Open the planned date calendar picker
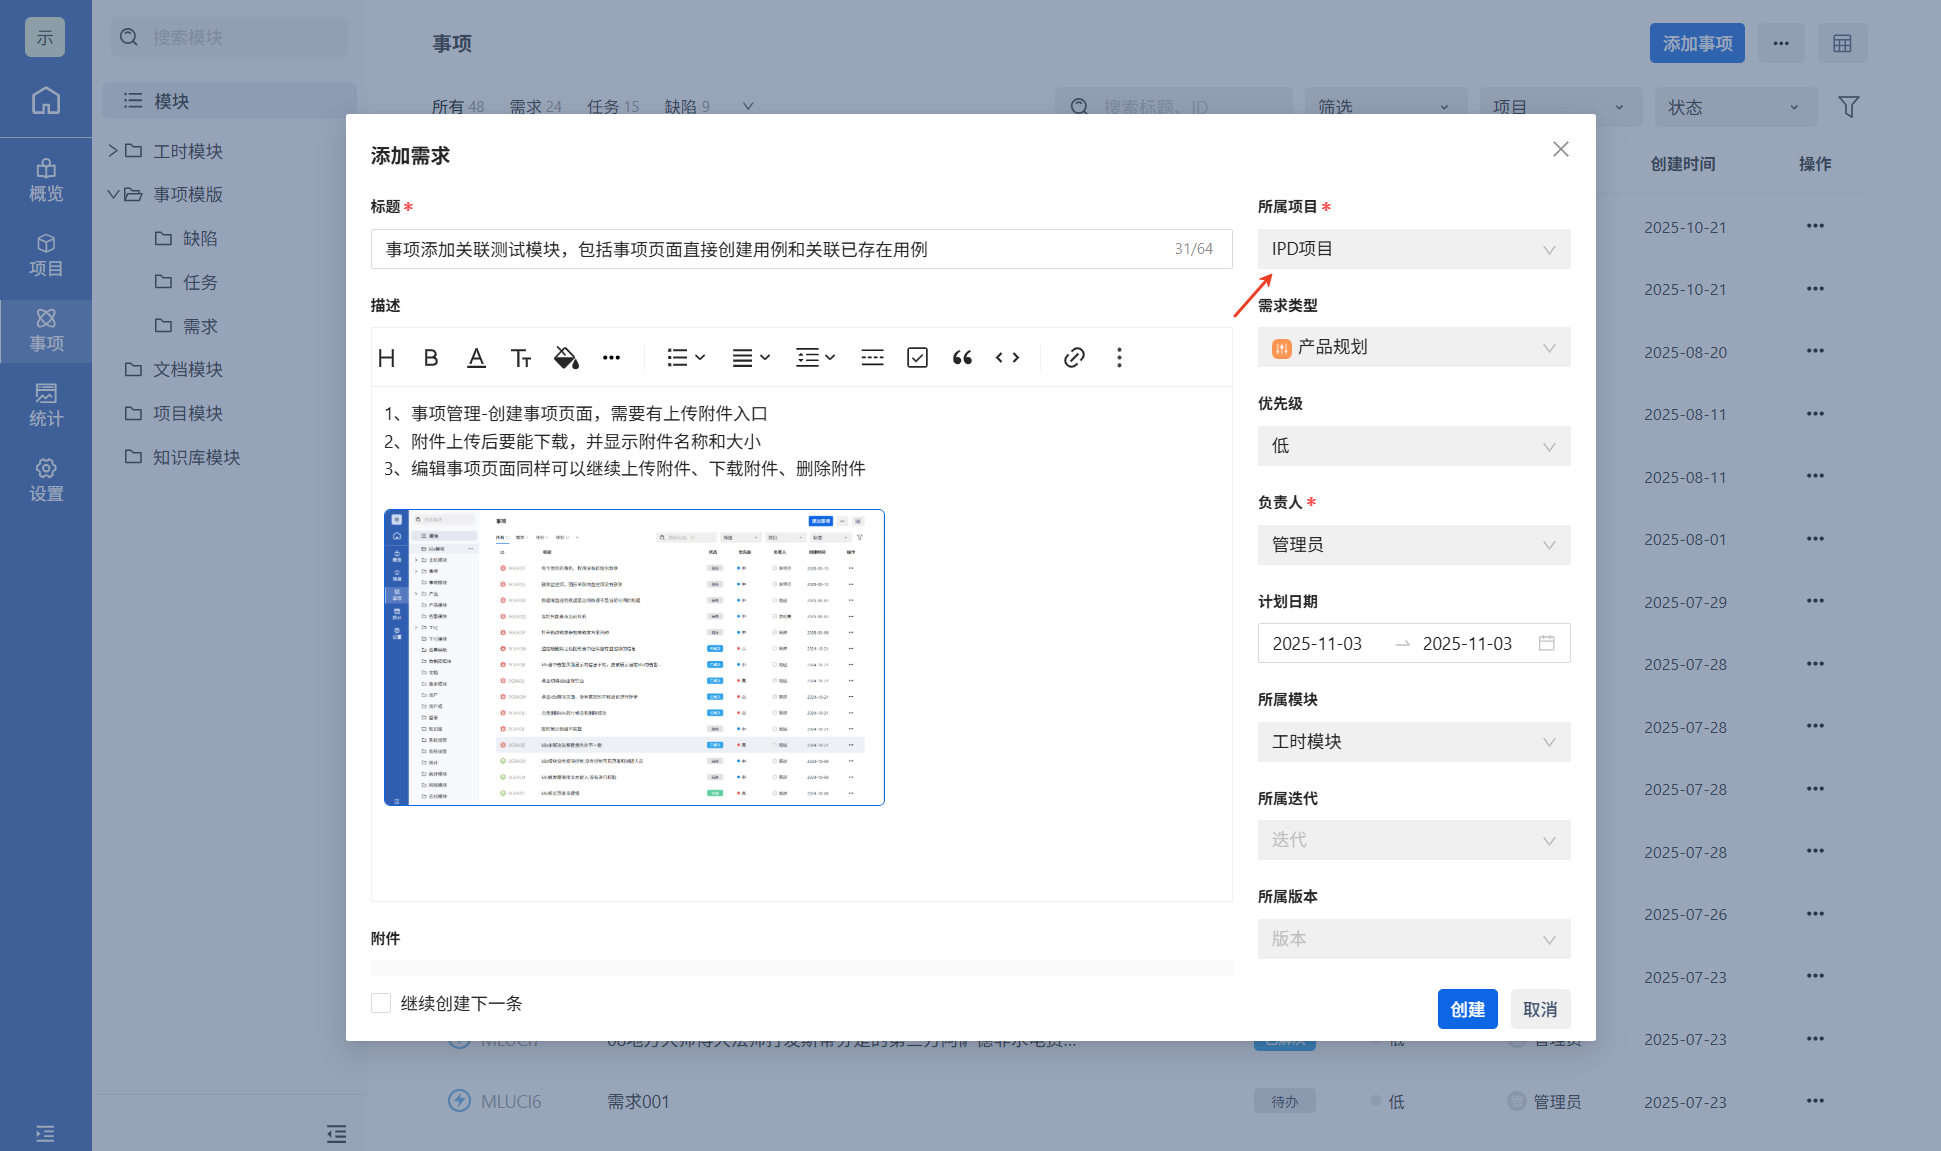The image size is (1941, 1151). 1546,643
